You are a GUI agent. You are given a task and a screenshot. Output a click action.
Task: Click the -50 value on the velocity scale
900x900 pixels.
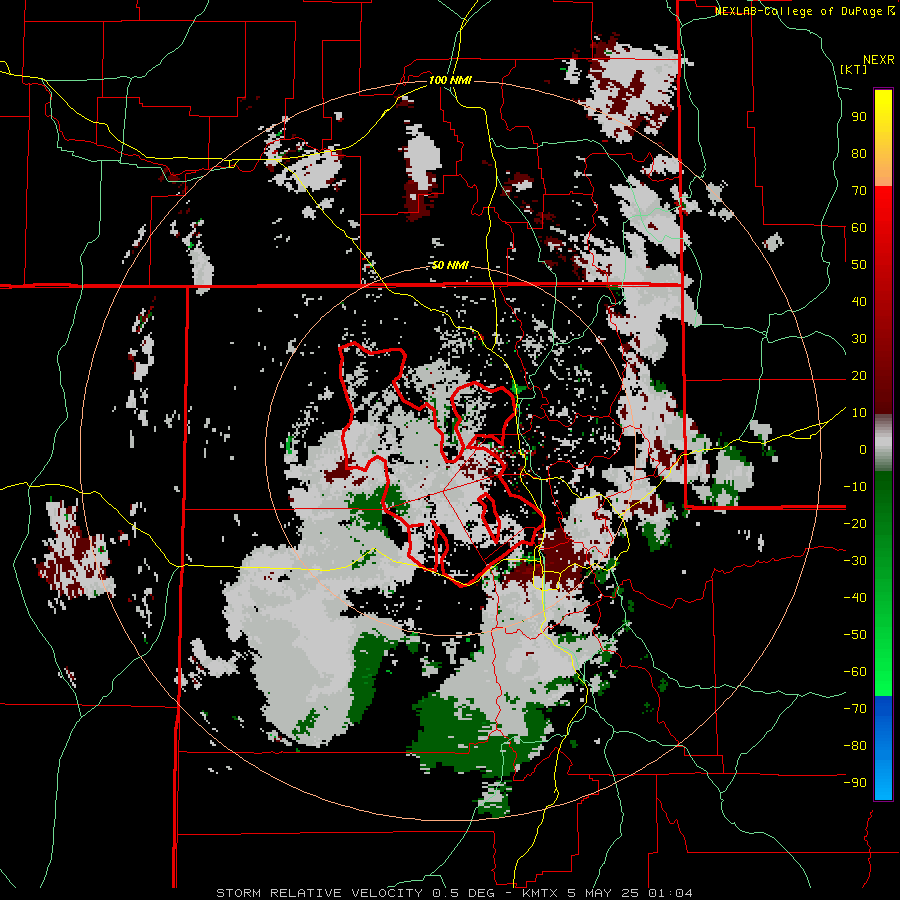pos(855,635)
